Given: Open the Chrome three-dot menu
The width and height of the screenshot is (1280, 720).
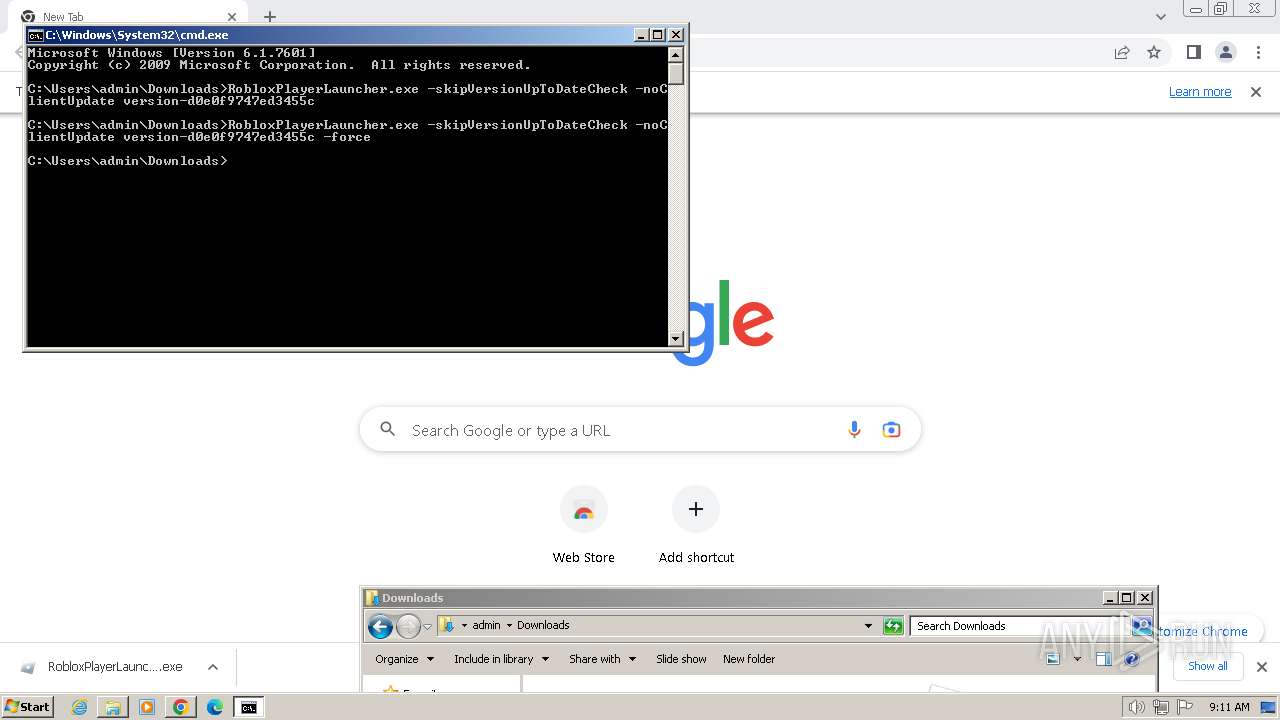Looking at the screenshot, I should click(x=1257, y=52).
